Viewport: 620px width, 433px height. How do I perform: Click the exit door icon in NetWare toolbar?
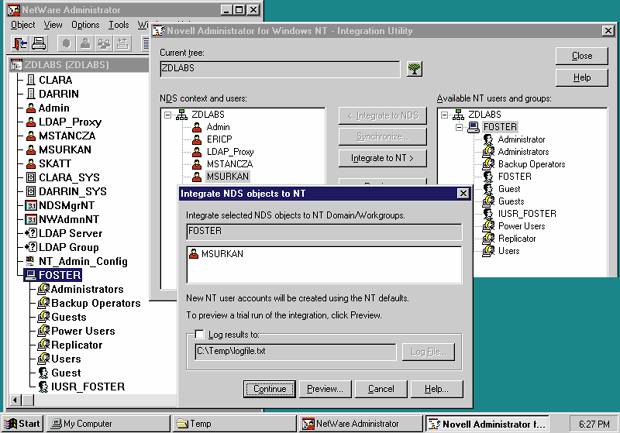(x=20, y=44)
